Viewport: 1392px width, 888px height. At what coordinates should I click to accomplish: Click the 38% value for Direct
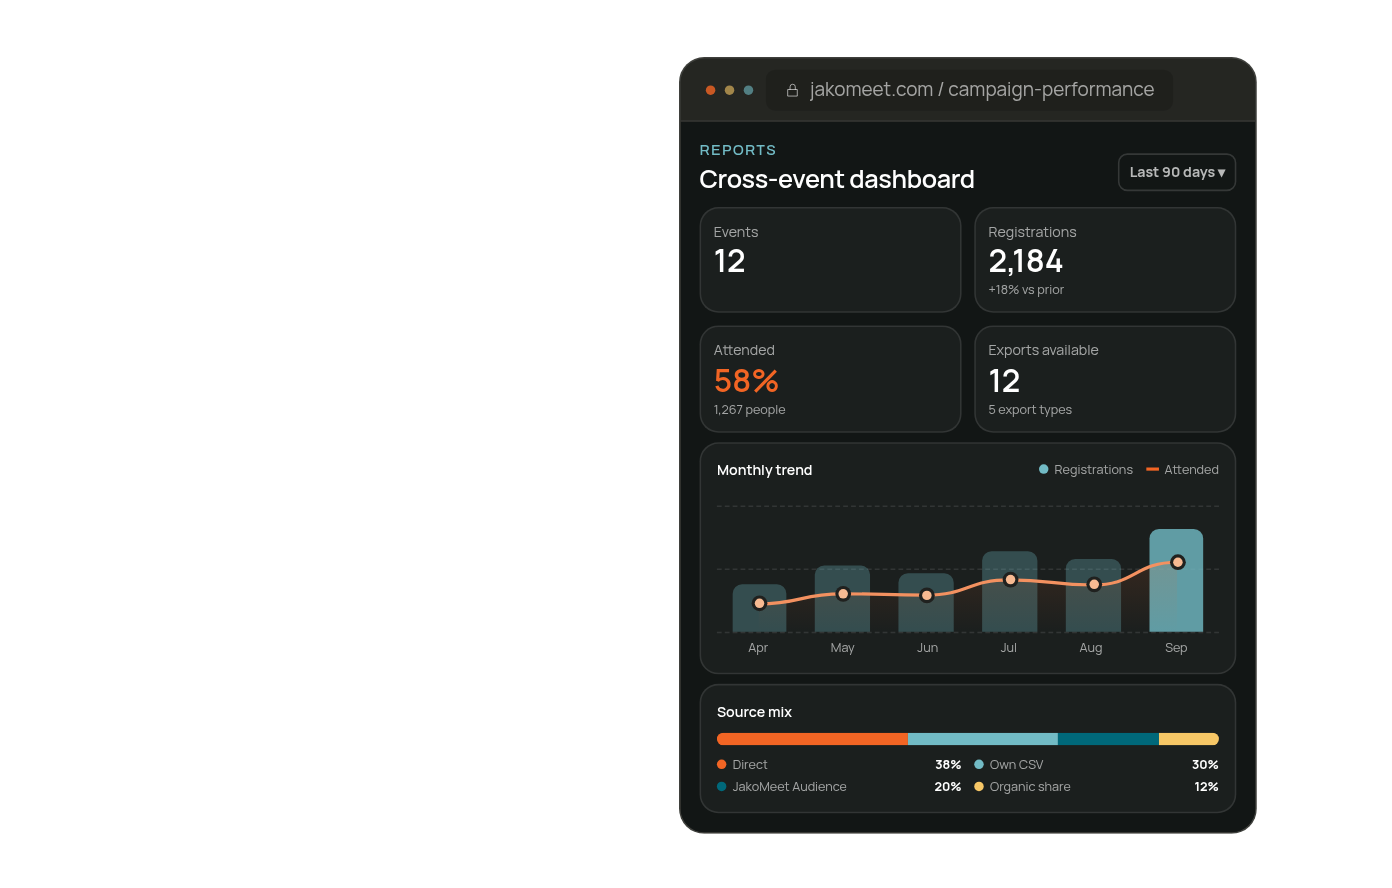point(948,765)
